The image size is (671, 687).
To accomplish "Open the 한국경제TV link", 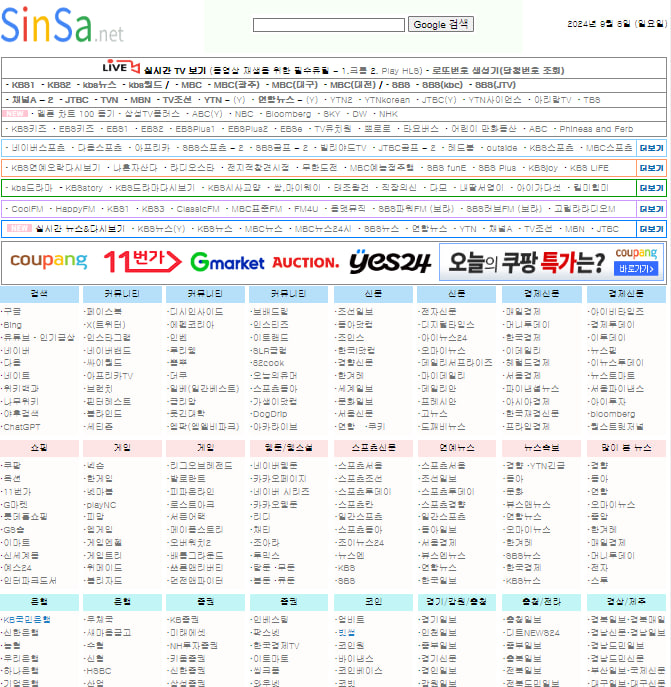I will coord(276,645).
